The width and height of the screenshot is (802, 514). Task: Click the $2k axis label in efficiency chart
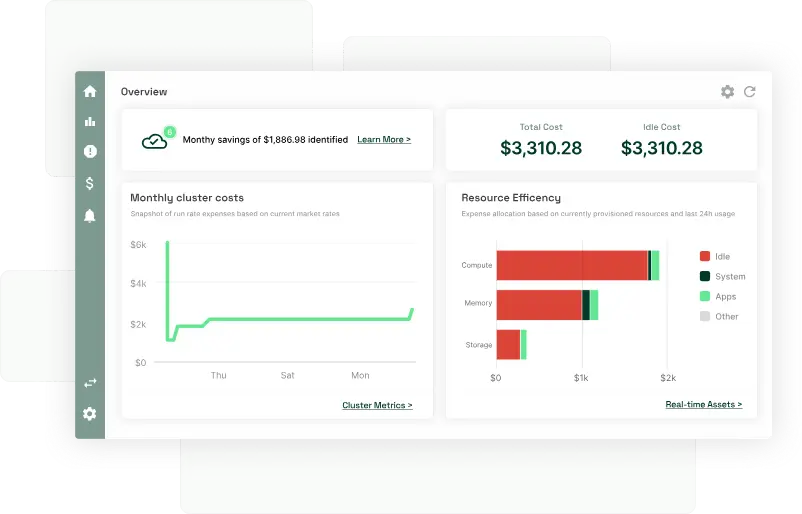pyautogui.click(x=668, y=378)
